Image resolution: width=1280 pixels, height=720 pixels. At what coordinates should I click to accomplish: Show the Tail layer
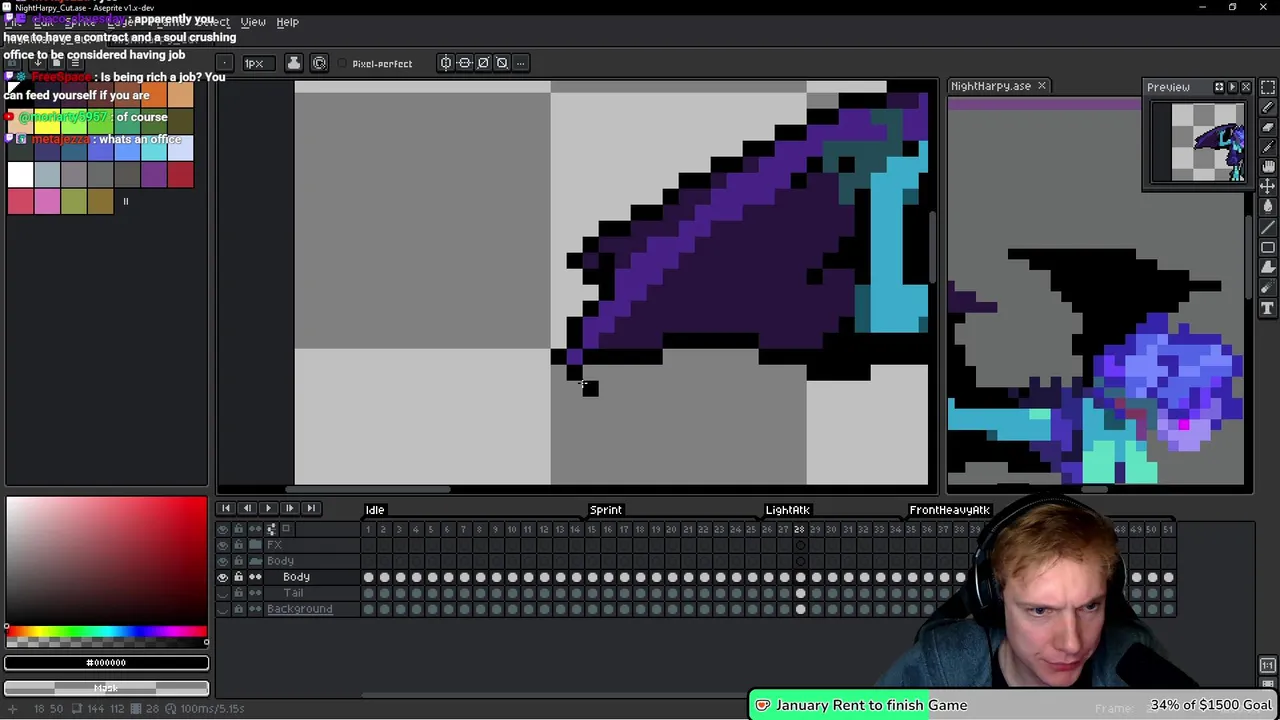point(223,593)
